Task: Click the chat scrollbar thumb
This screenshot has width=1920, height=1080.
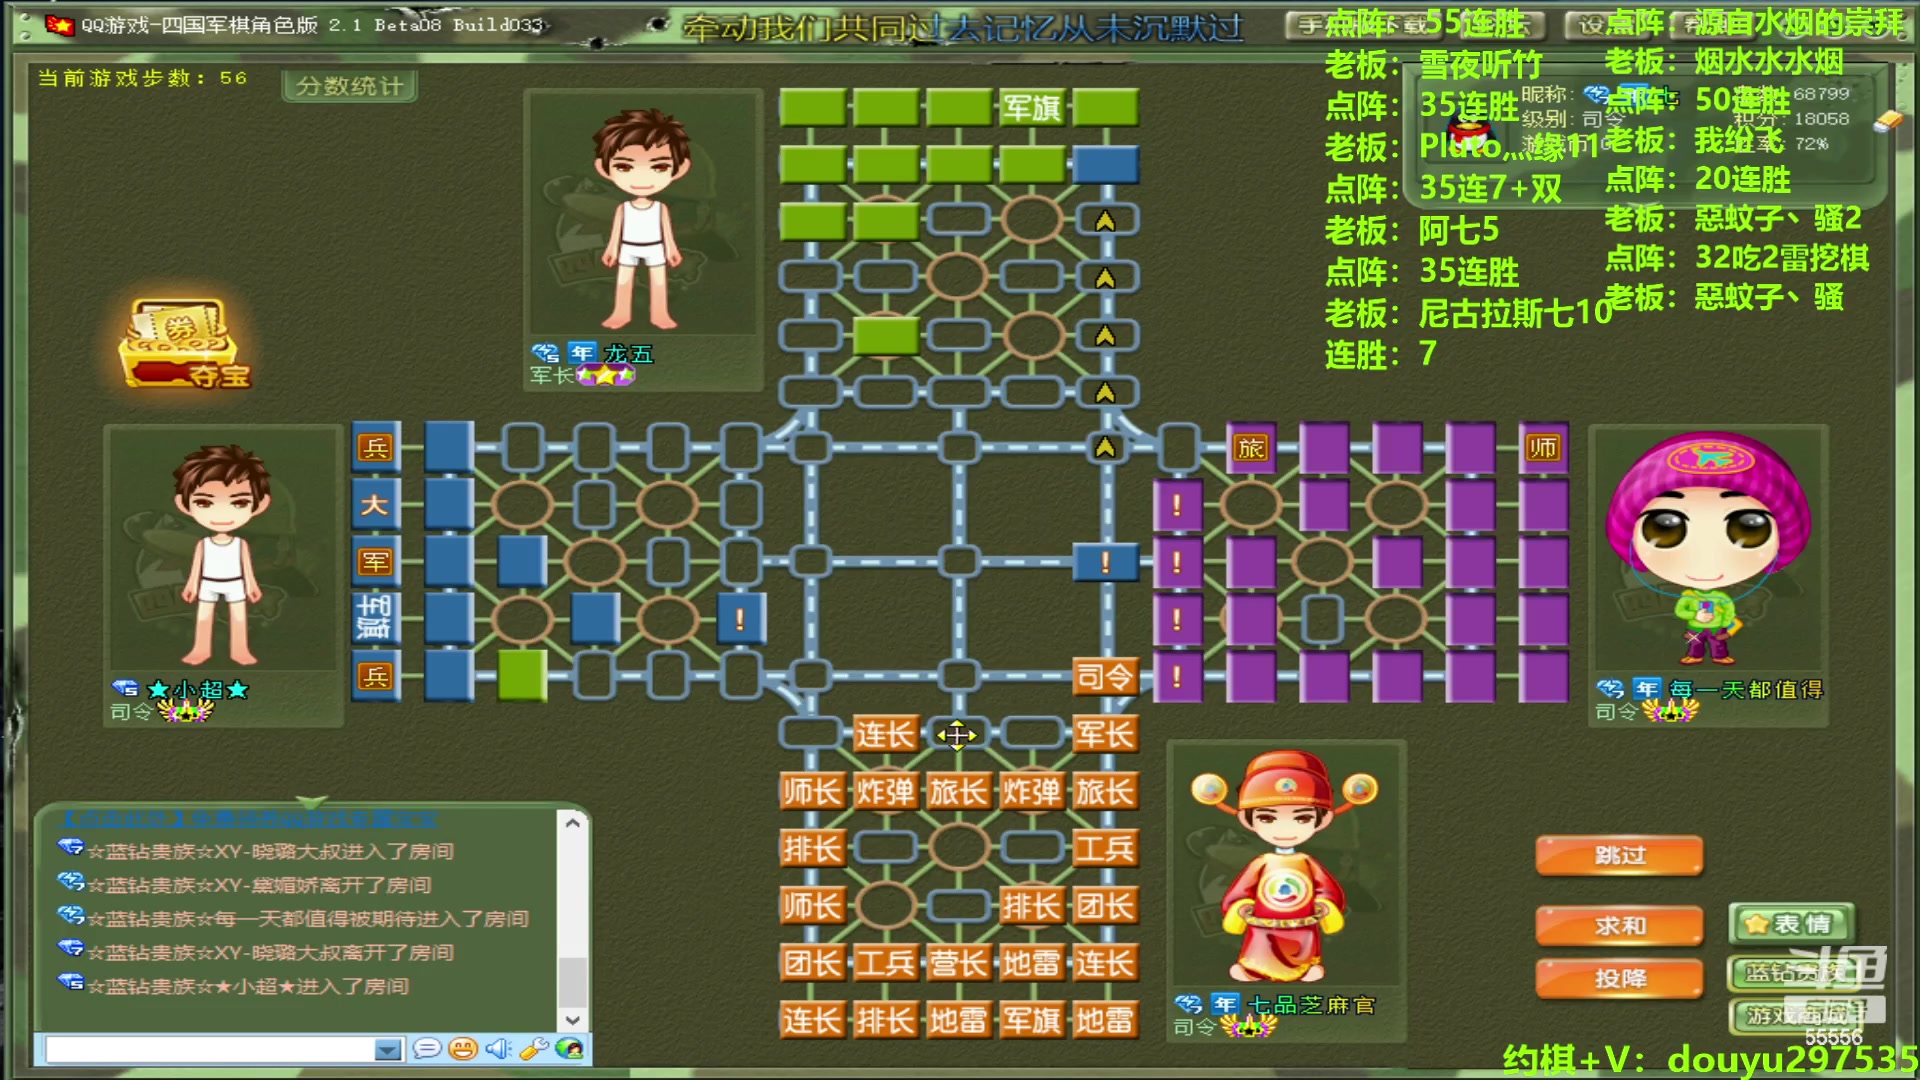Action: tap(572, 982)
